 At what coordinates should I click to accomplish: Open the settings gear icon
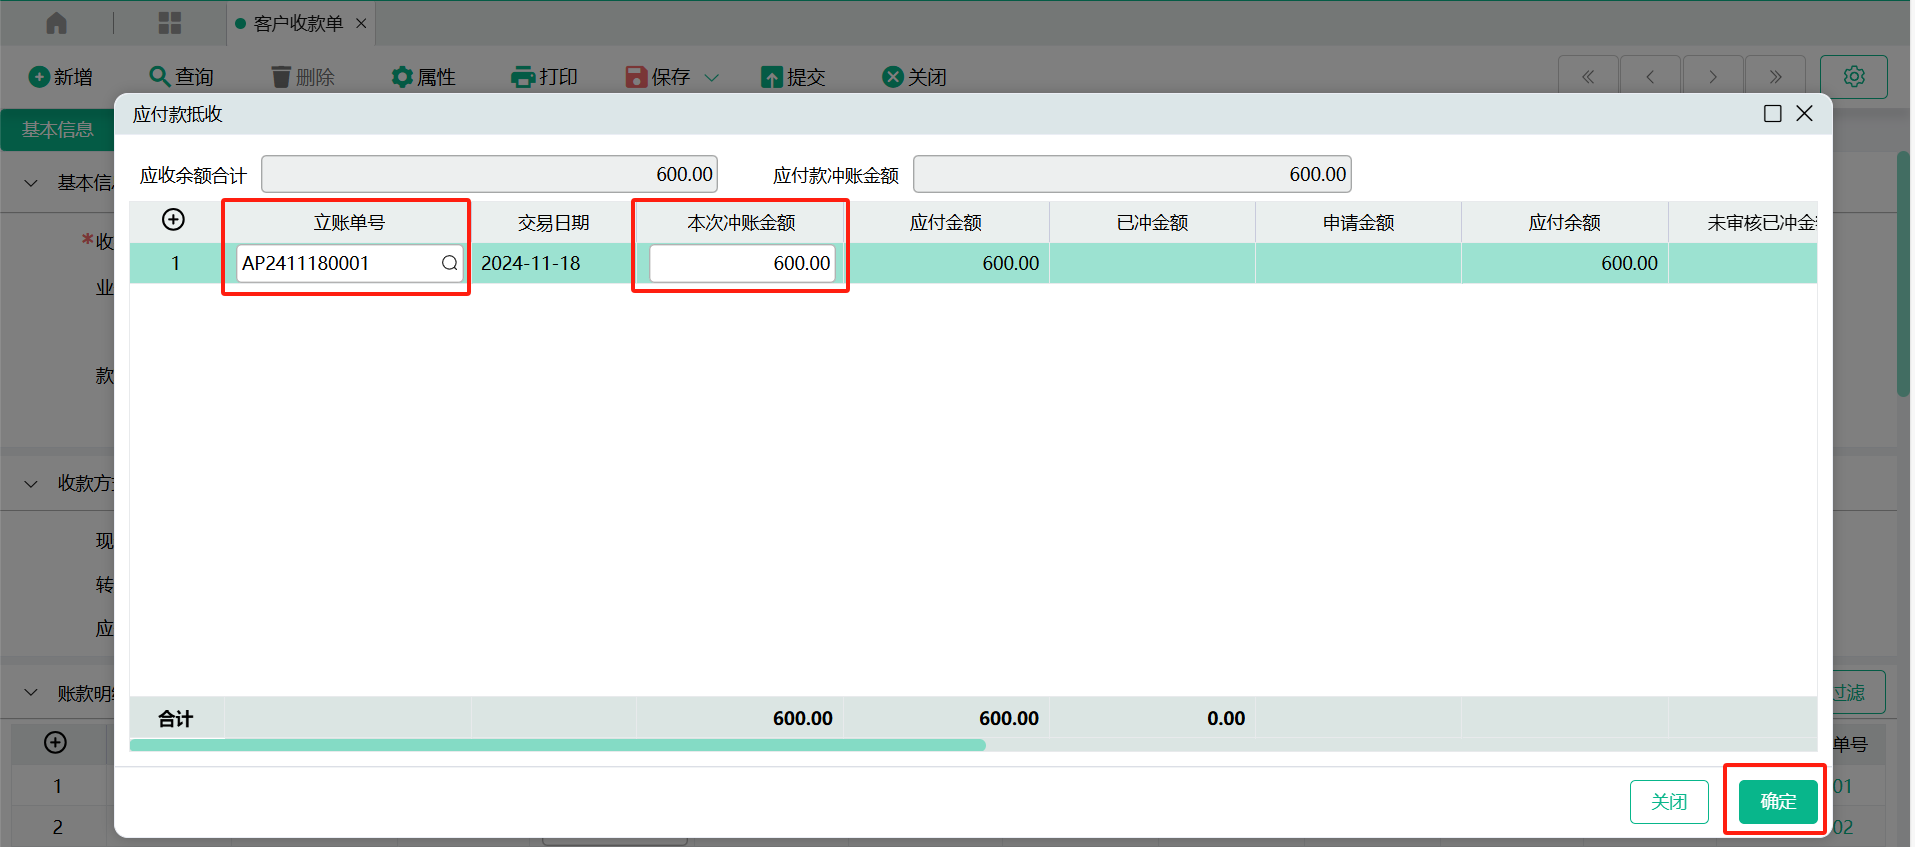pyautogui.click(x=1854, y=77)
